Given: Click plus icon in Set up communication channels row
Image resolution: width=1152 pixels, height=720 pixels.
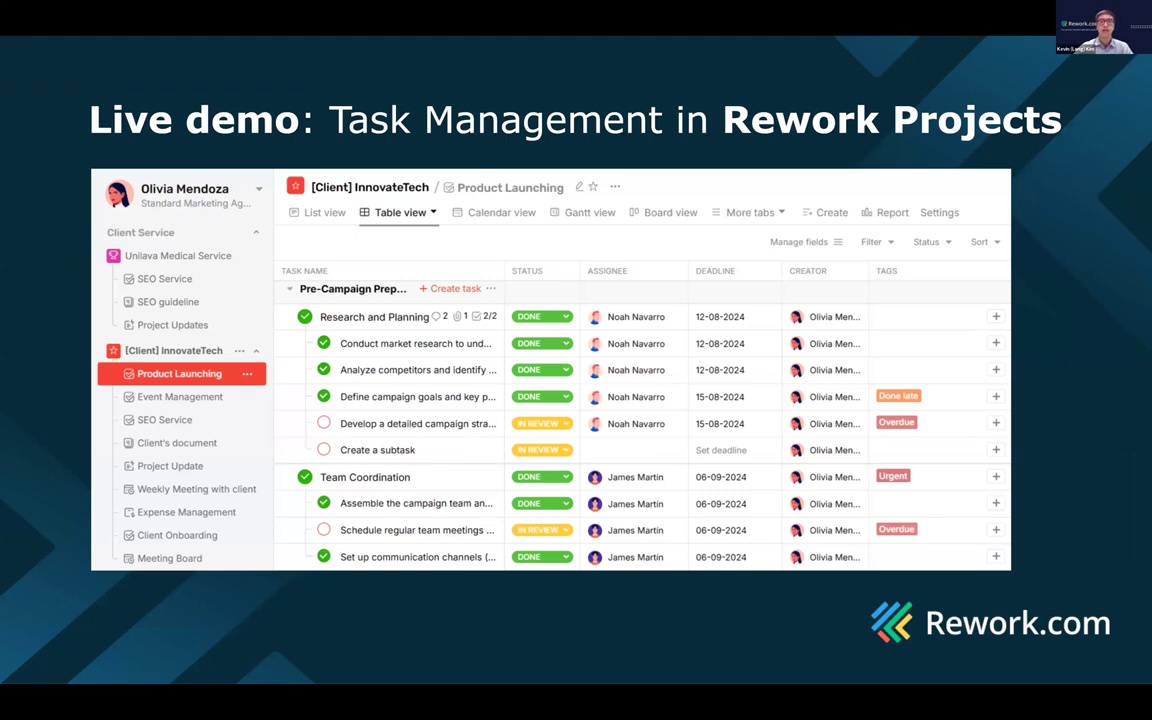Looking at the screenshot, I should [x=996, y=557].
